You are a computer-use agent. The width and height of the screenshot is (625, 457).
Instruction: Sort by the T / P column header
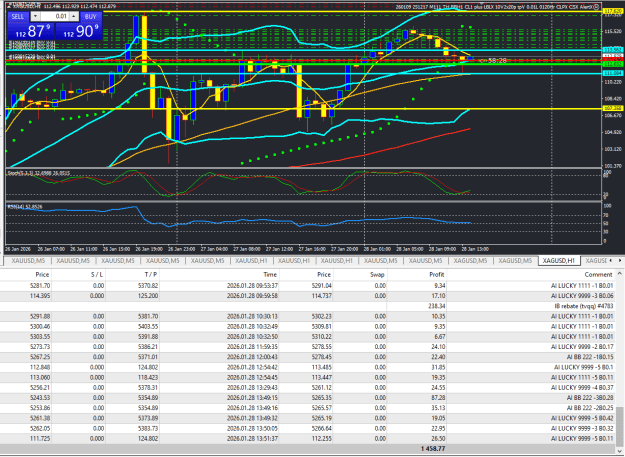coord(149,275)
